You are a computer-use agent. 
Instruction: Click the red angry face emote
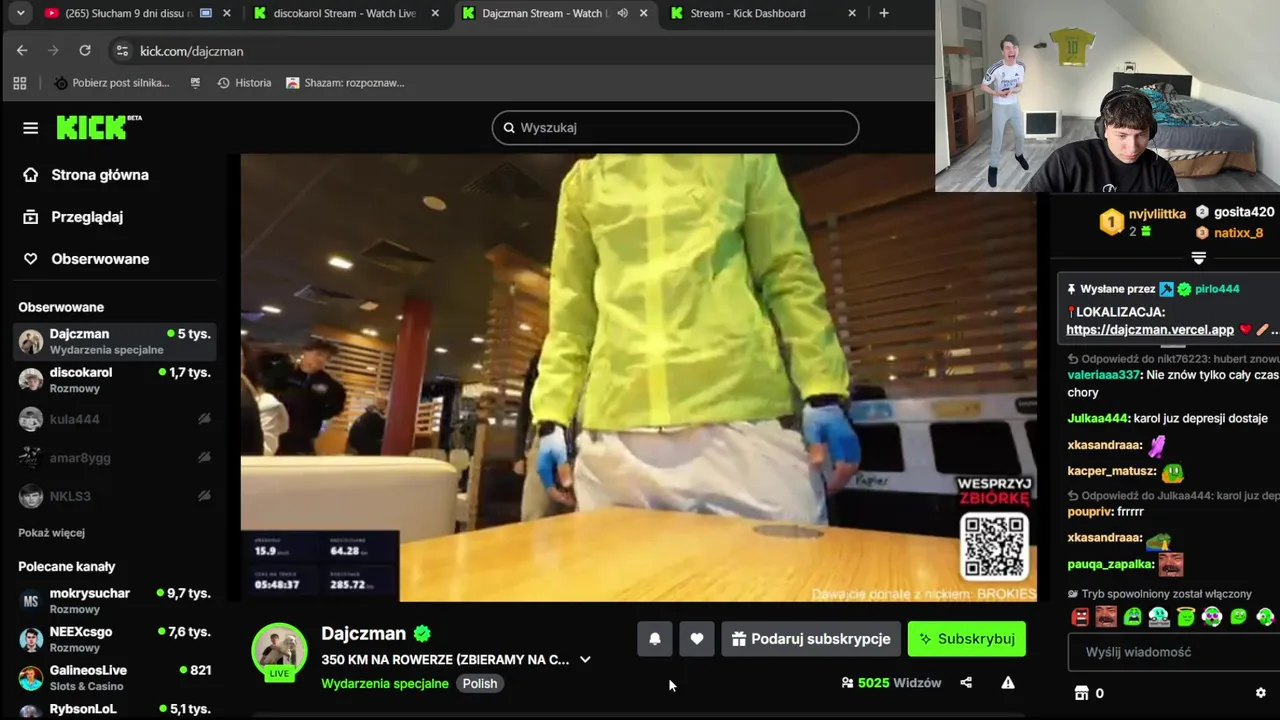(x=1080, y=617)
